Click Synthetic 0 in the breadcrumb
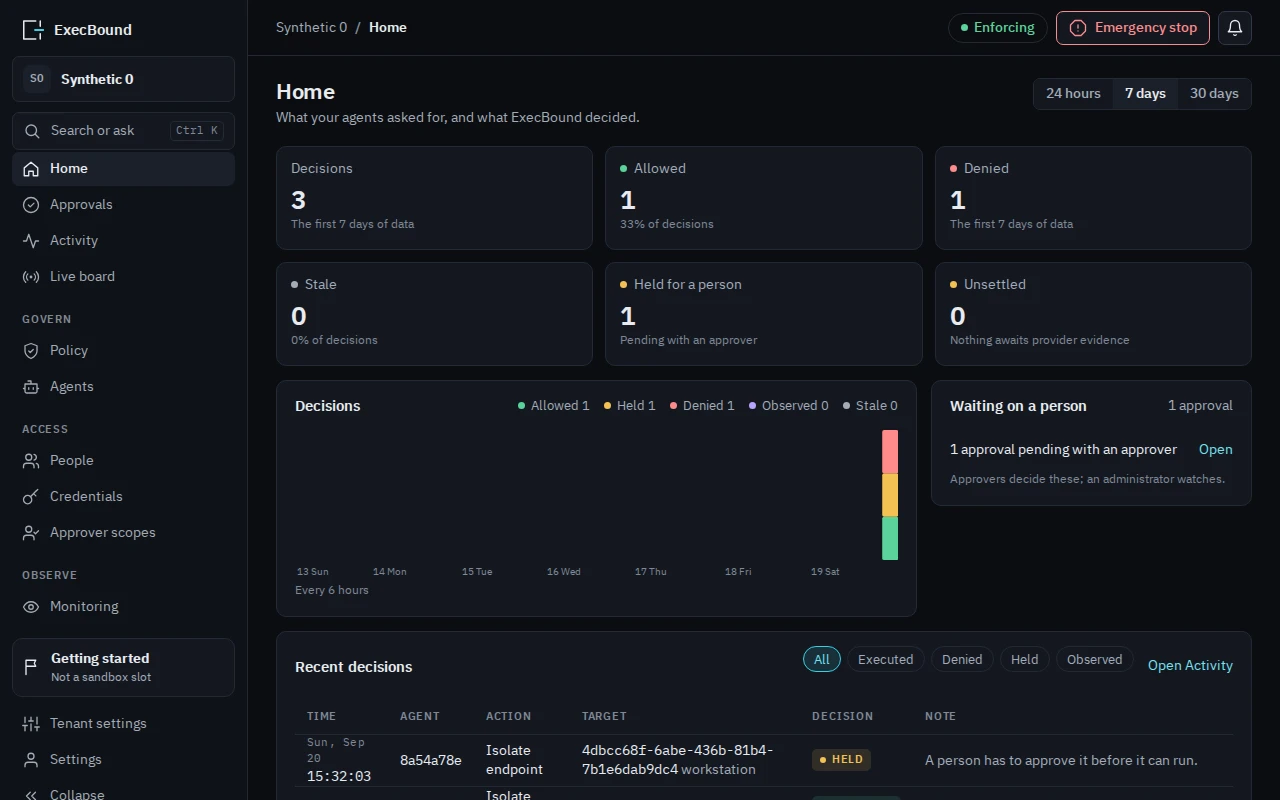The image size is (1280, 800). (x=312, y=28)
